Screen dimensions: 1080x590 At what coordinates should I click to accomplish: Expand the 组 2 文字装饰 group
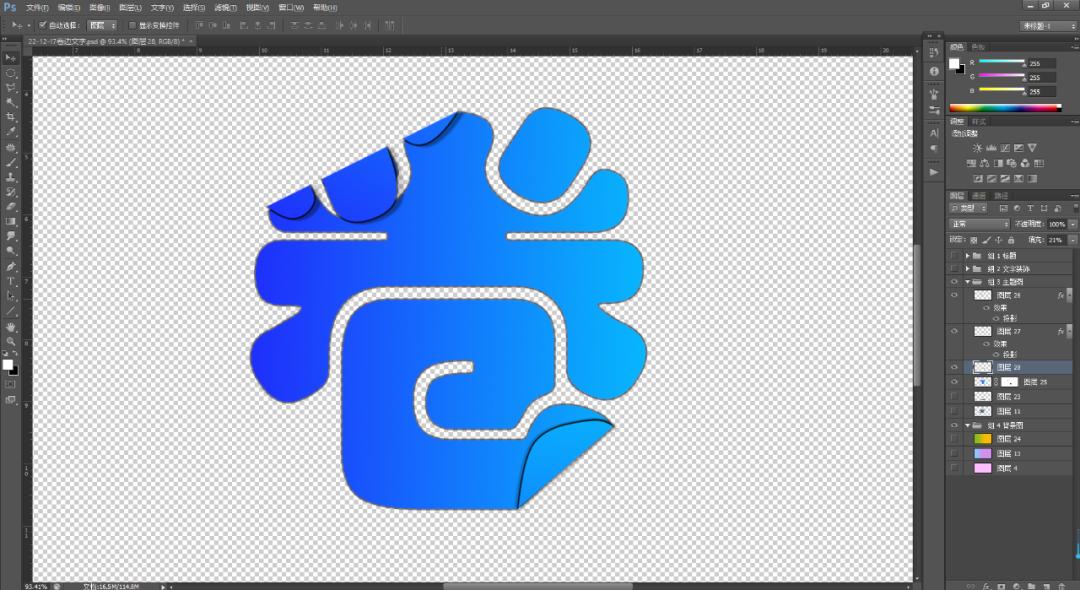[x=968, y=268]
